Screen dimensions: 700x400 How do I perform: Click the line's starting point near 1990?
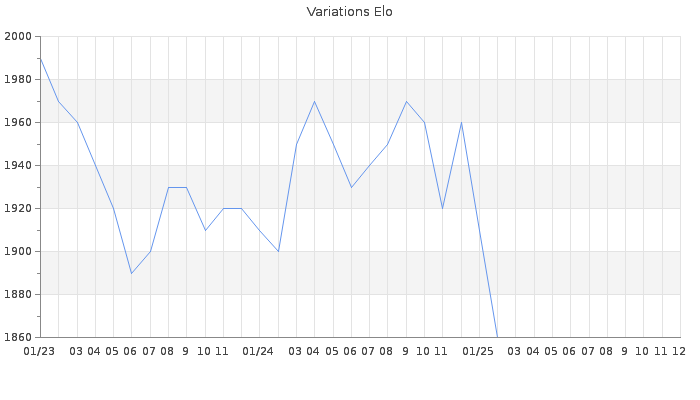[40, 58]
